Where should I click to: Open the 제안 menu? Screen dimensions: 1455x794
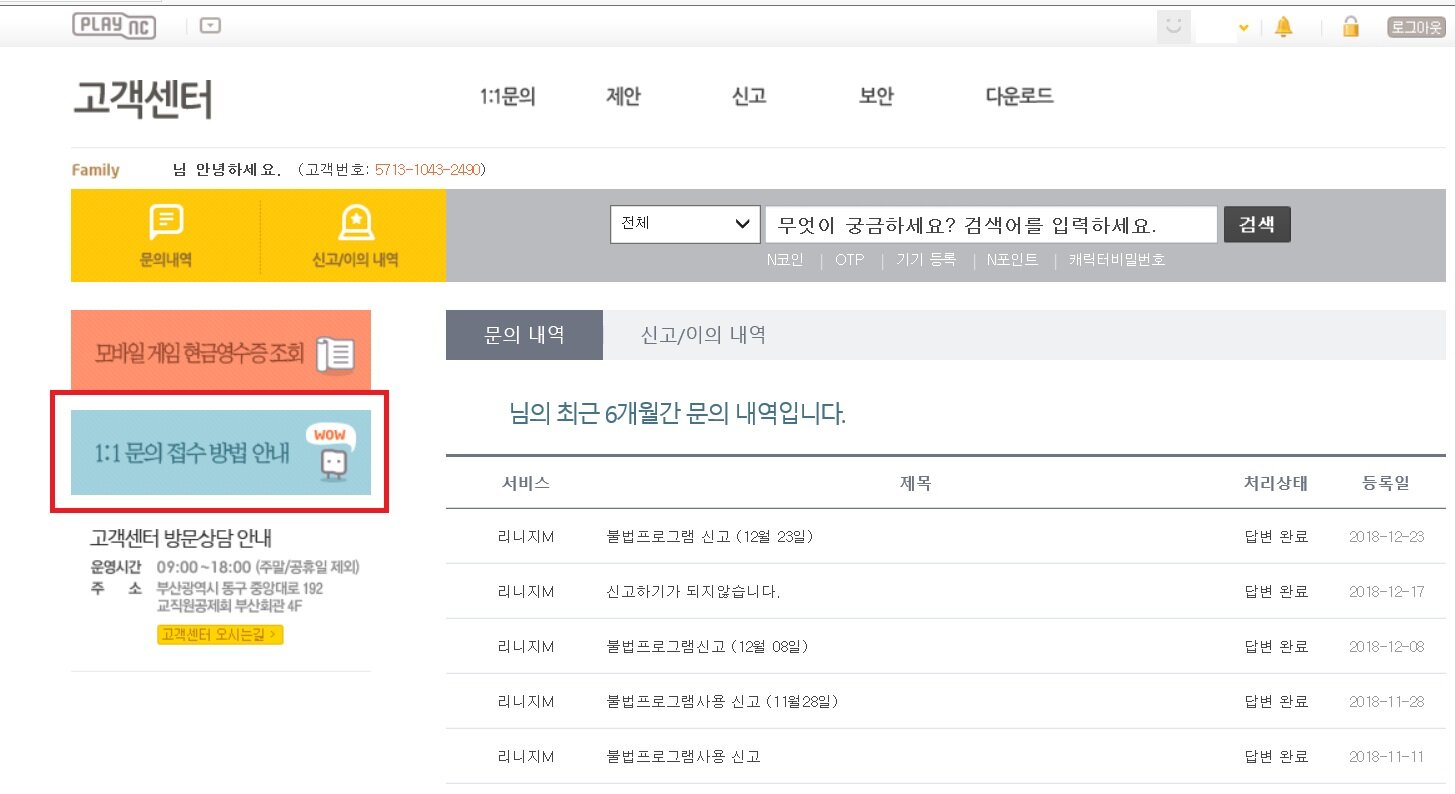tap(623, 97)
